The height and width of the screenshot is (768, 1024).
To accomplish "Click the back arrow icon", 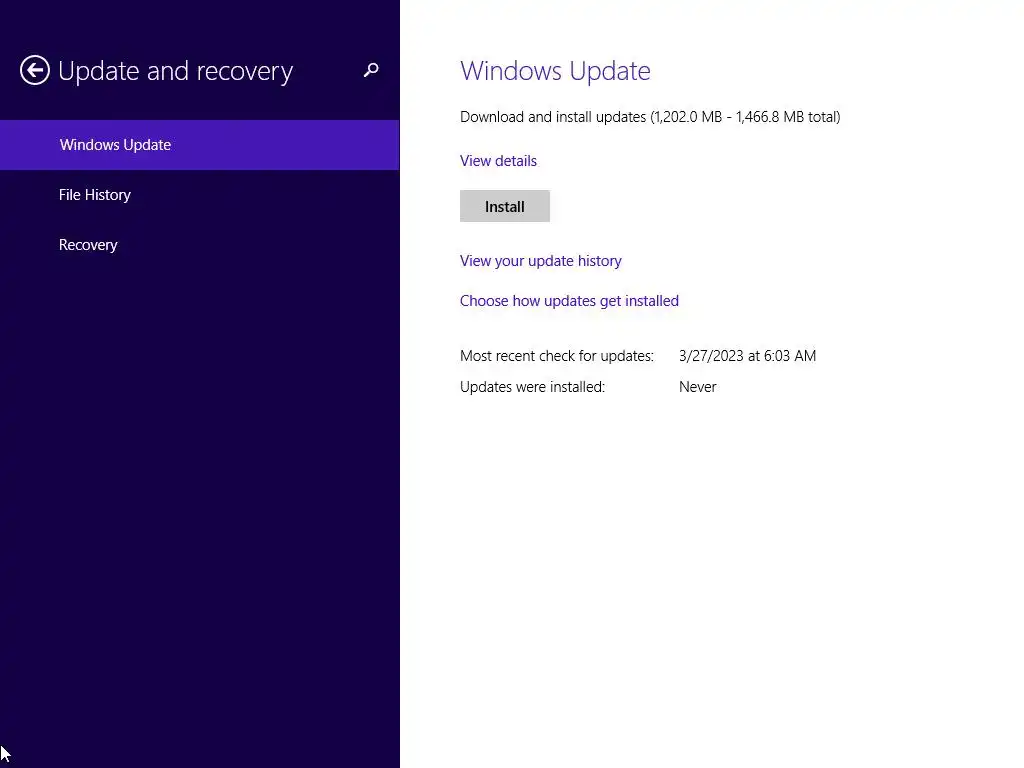I will [x=35, y=70].
